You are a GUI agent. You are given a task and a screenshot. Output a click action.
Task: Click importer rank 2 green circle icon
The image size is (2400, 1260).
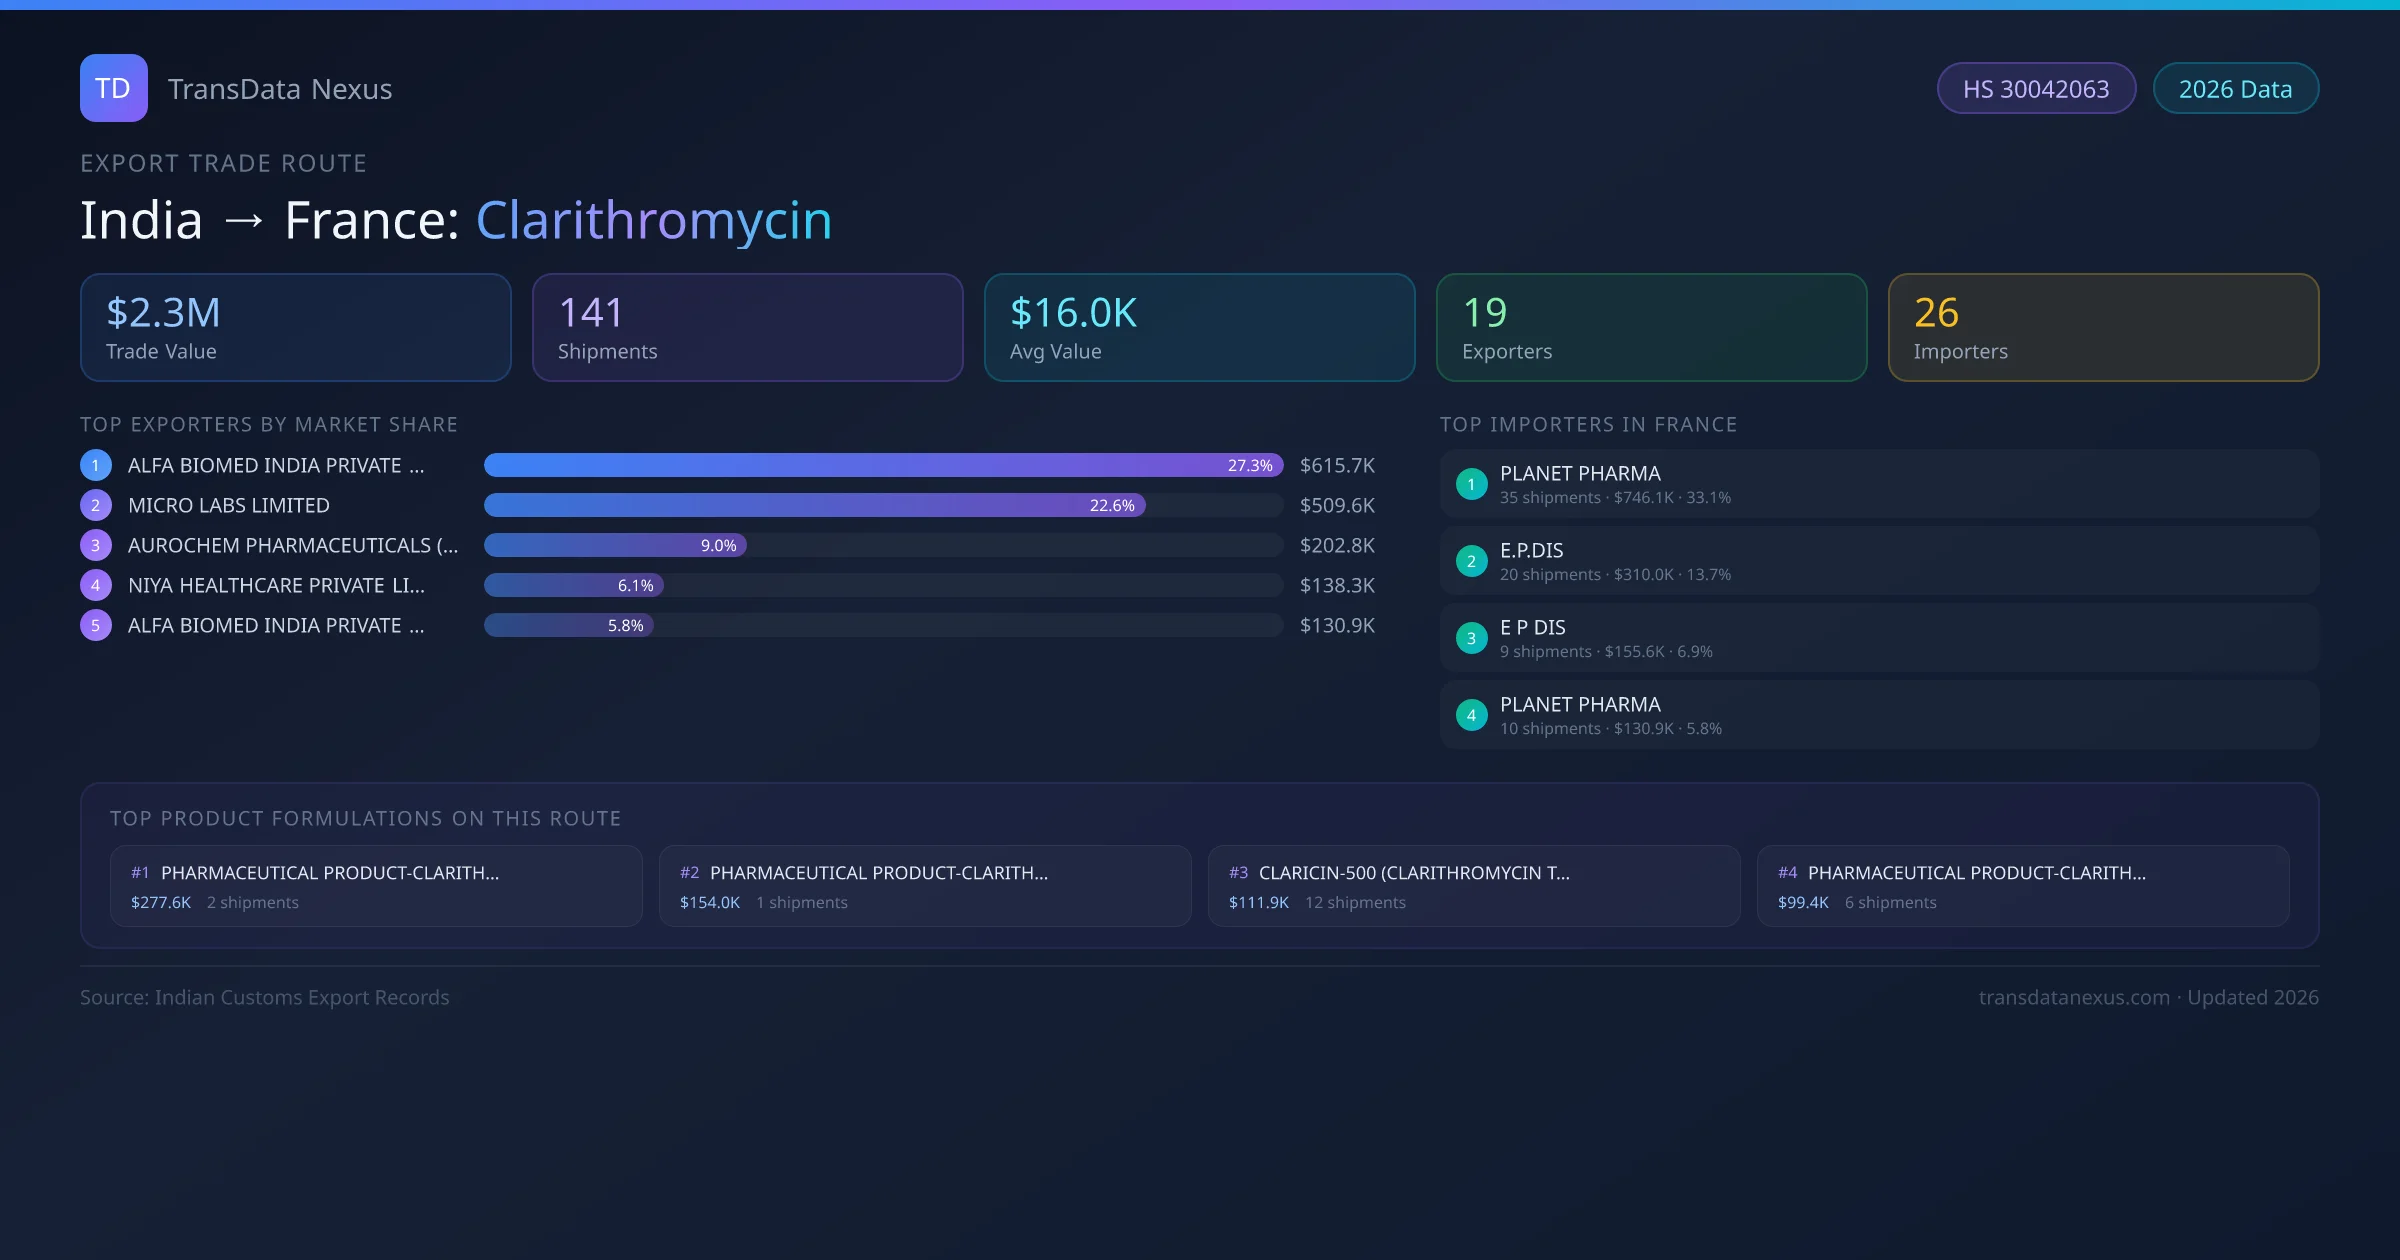1471,561
